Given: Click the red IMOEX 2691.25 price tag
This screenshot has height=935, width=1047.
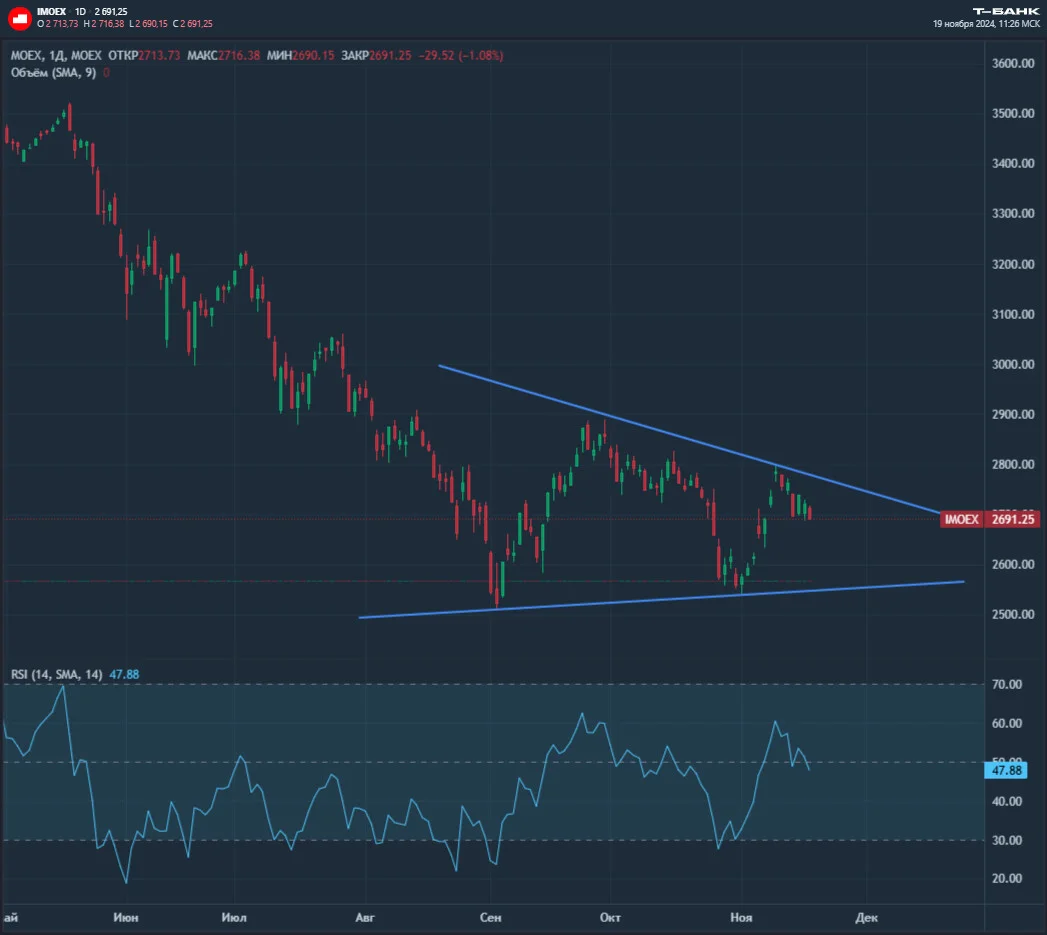Looking at the screenshot, I should coord(989,520).
